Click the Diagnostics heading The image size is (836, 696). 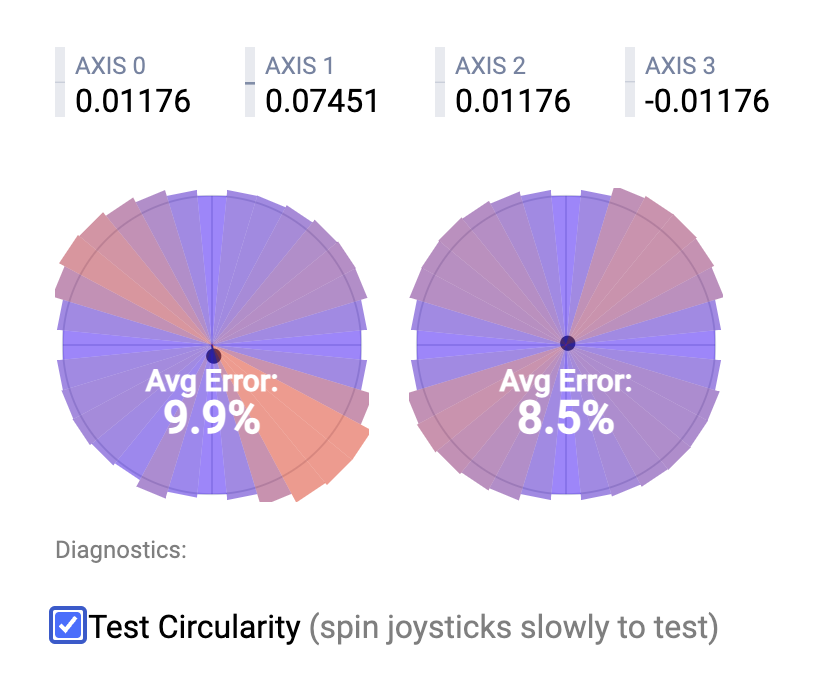point(121,550)
